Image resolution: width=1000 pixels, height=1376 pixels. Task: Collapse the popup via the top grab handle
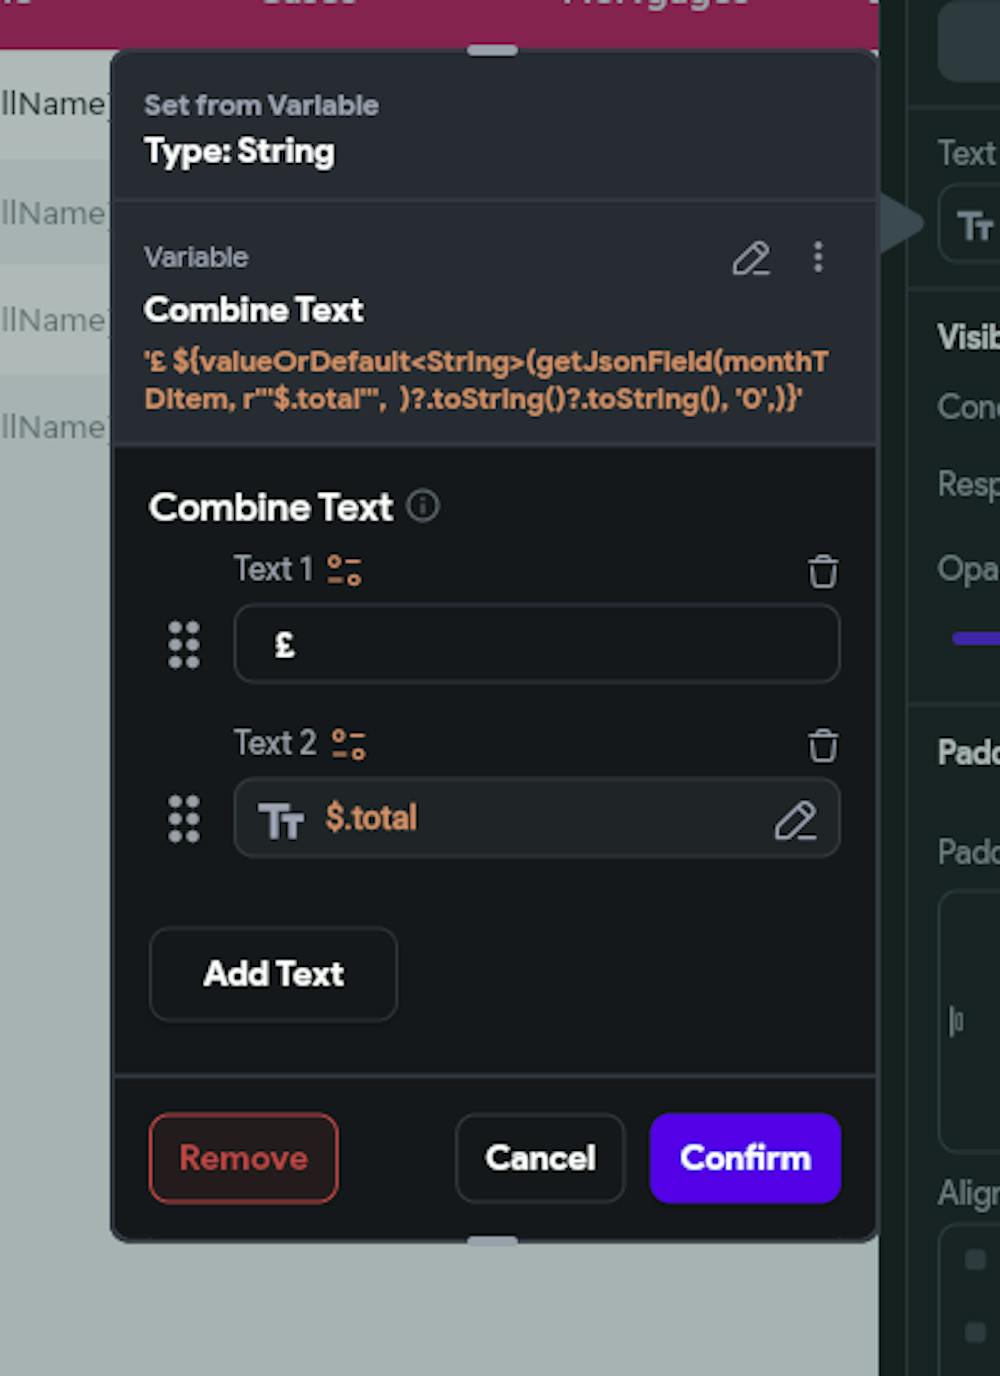(x=492, y=47)
